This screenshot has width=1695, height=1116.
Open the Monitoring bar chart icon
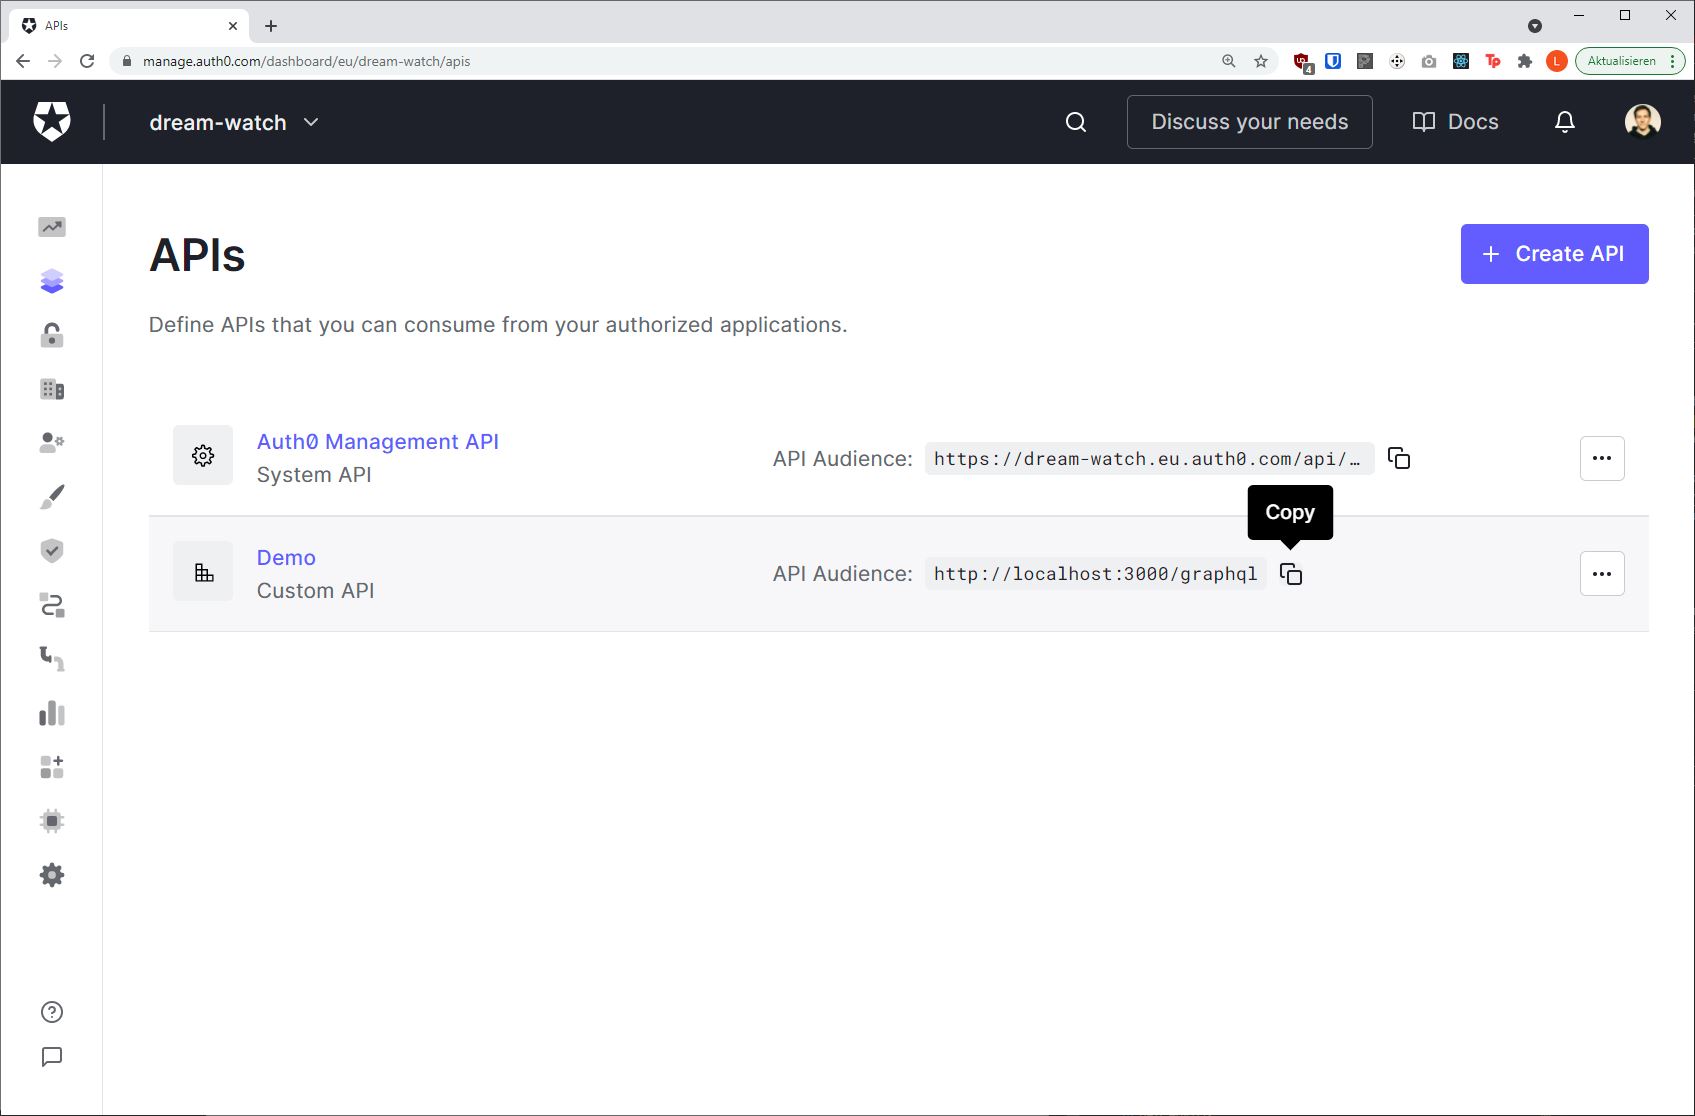(x=51, y=713)
